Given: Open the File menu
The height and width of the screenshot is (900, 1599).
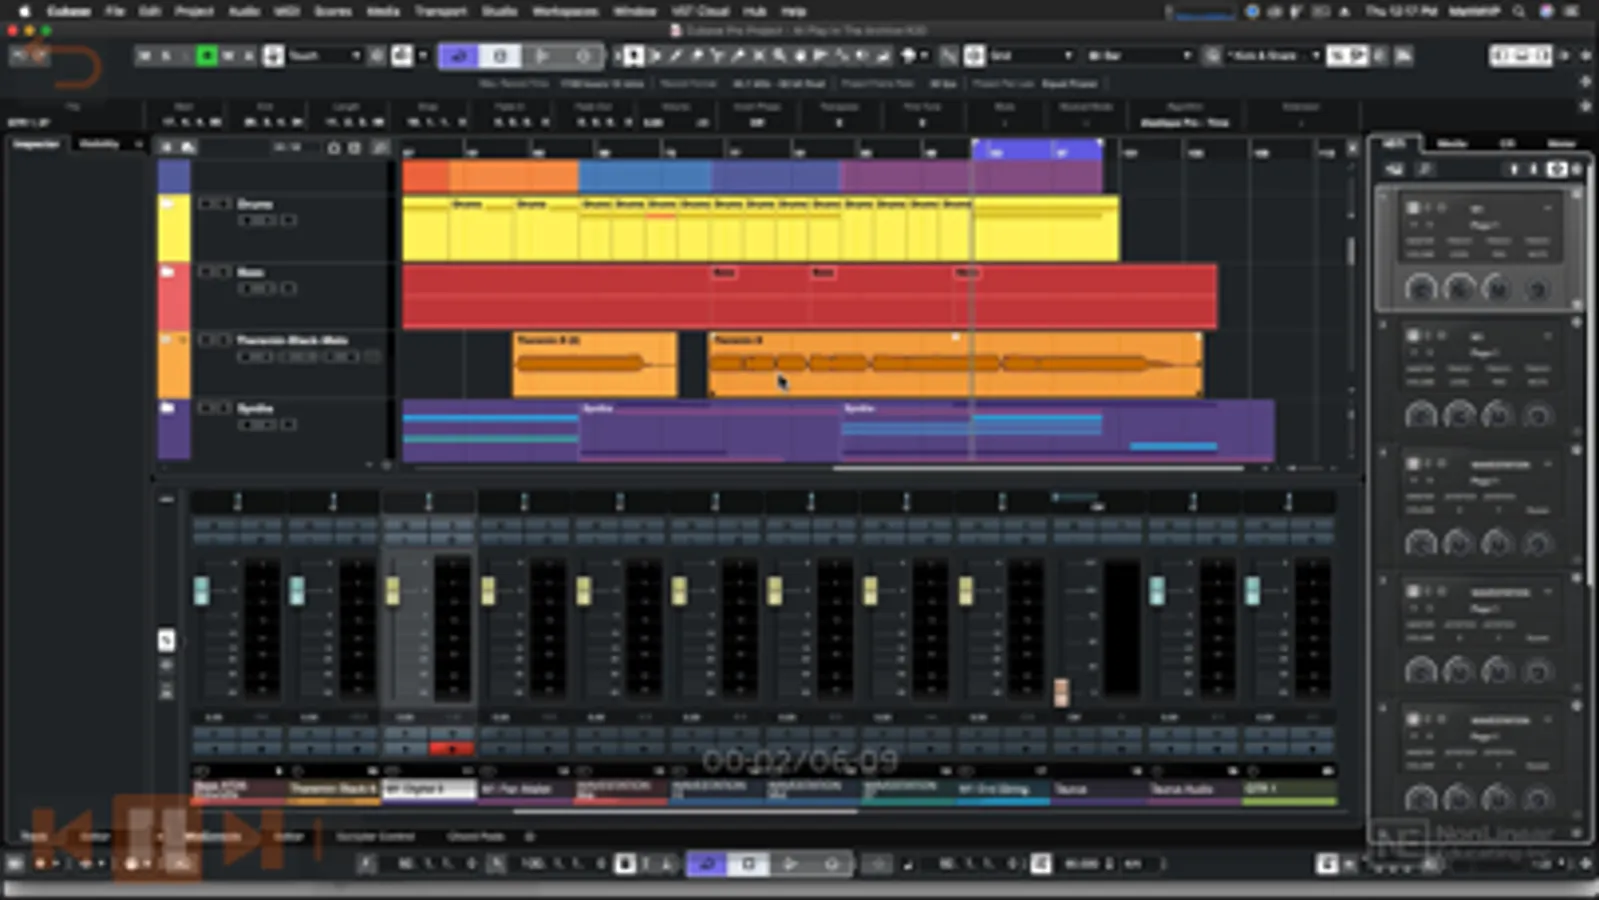Looking at the screenshot, I should [x=115, y=11].
